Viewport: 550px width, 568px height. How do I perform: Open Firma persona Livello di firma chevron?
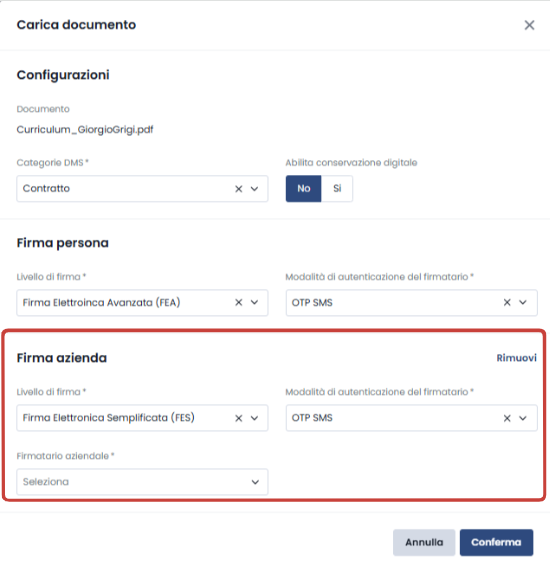[x=255, y=302]
